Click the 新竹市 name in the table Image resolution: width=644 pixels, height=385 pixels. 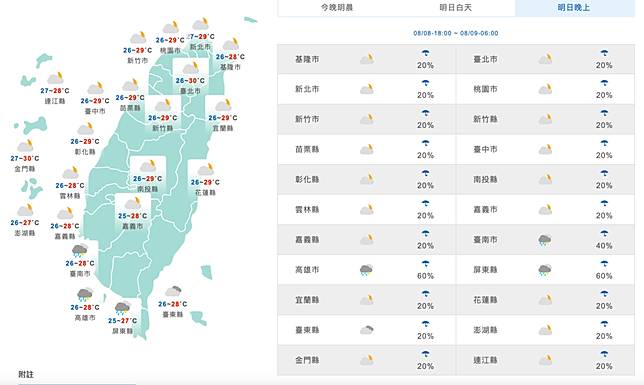click(x=307, y=119)
